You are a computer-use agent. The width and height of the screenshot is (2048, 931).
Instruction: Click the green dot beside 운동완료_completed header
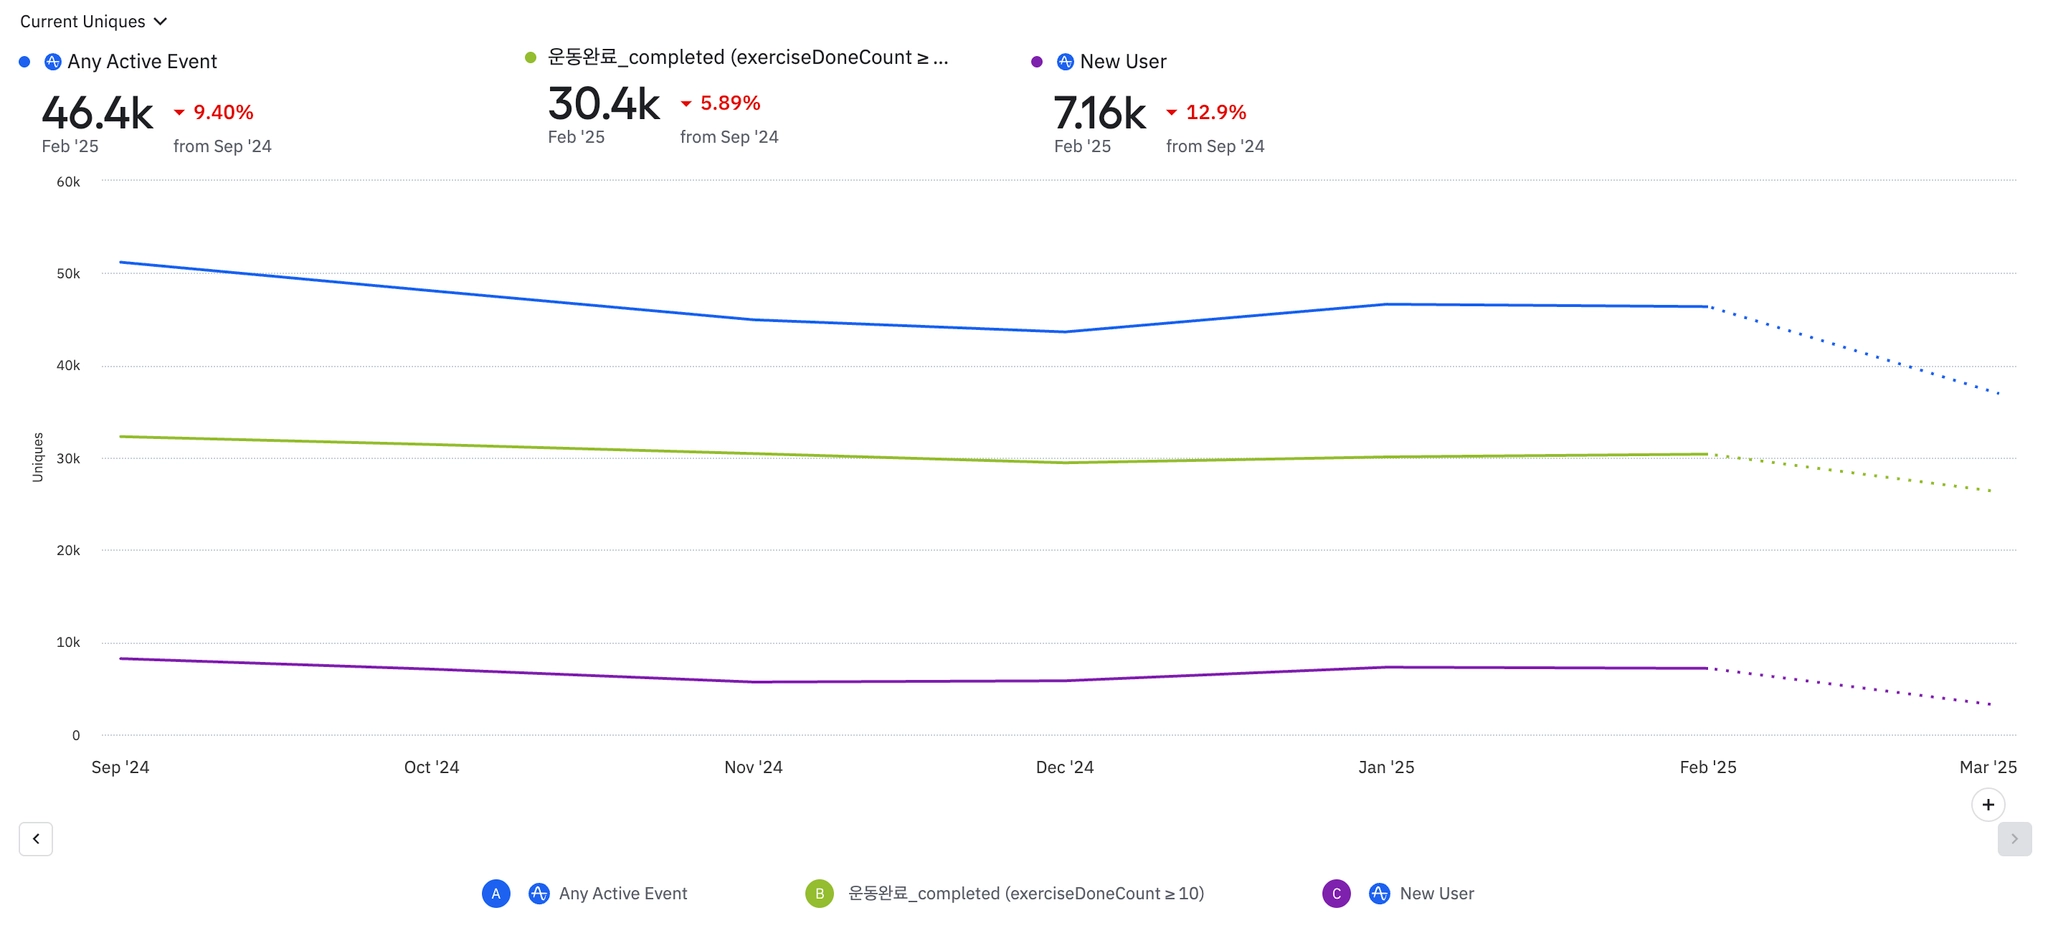pyautogui.click(x=531, y=57)
